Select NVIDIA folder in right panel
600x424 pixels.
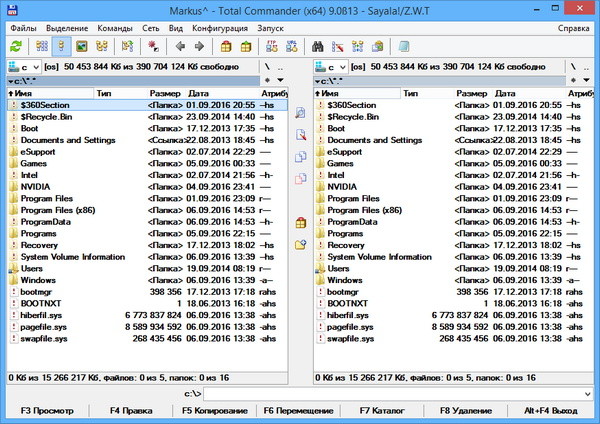[454, 187]
